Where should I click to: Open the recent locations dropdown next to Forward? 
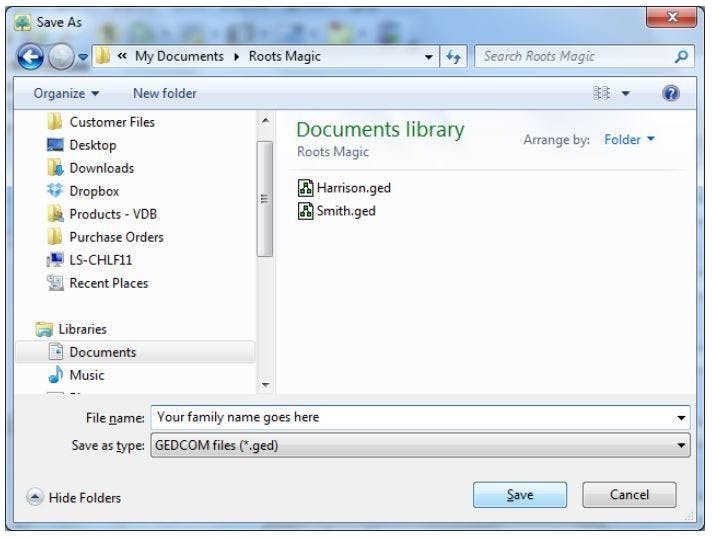pyautogui.click(x=83, y=57)
